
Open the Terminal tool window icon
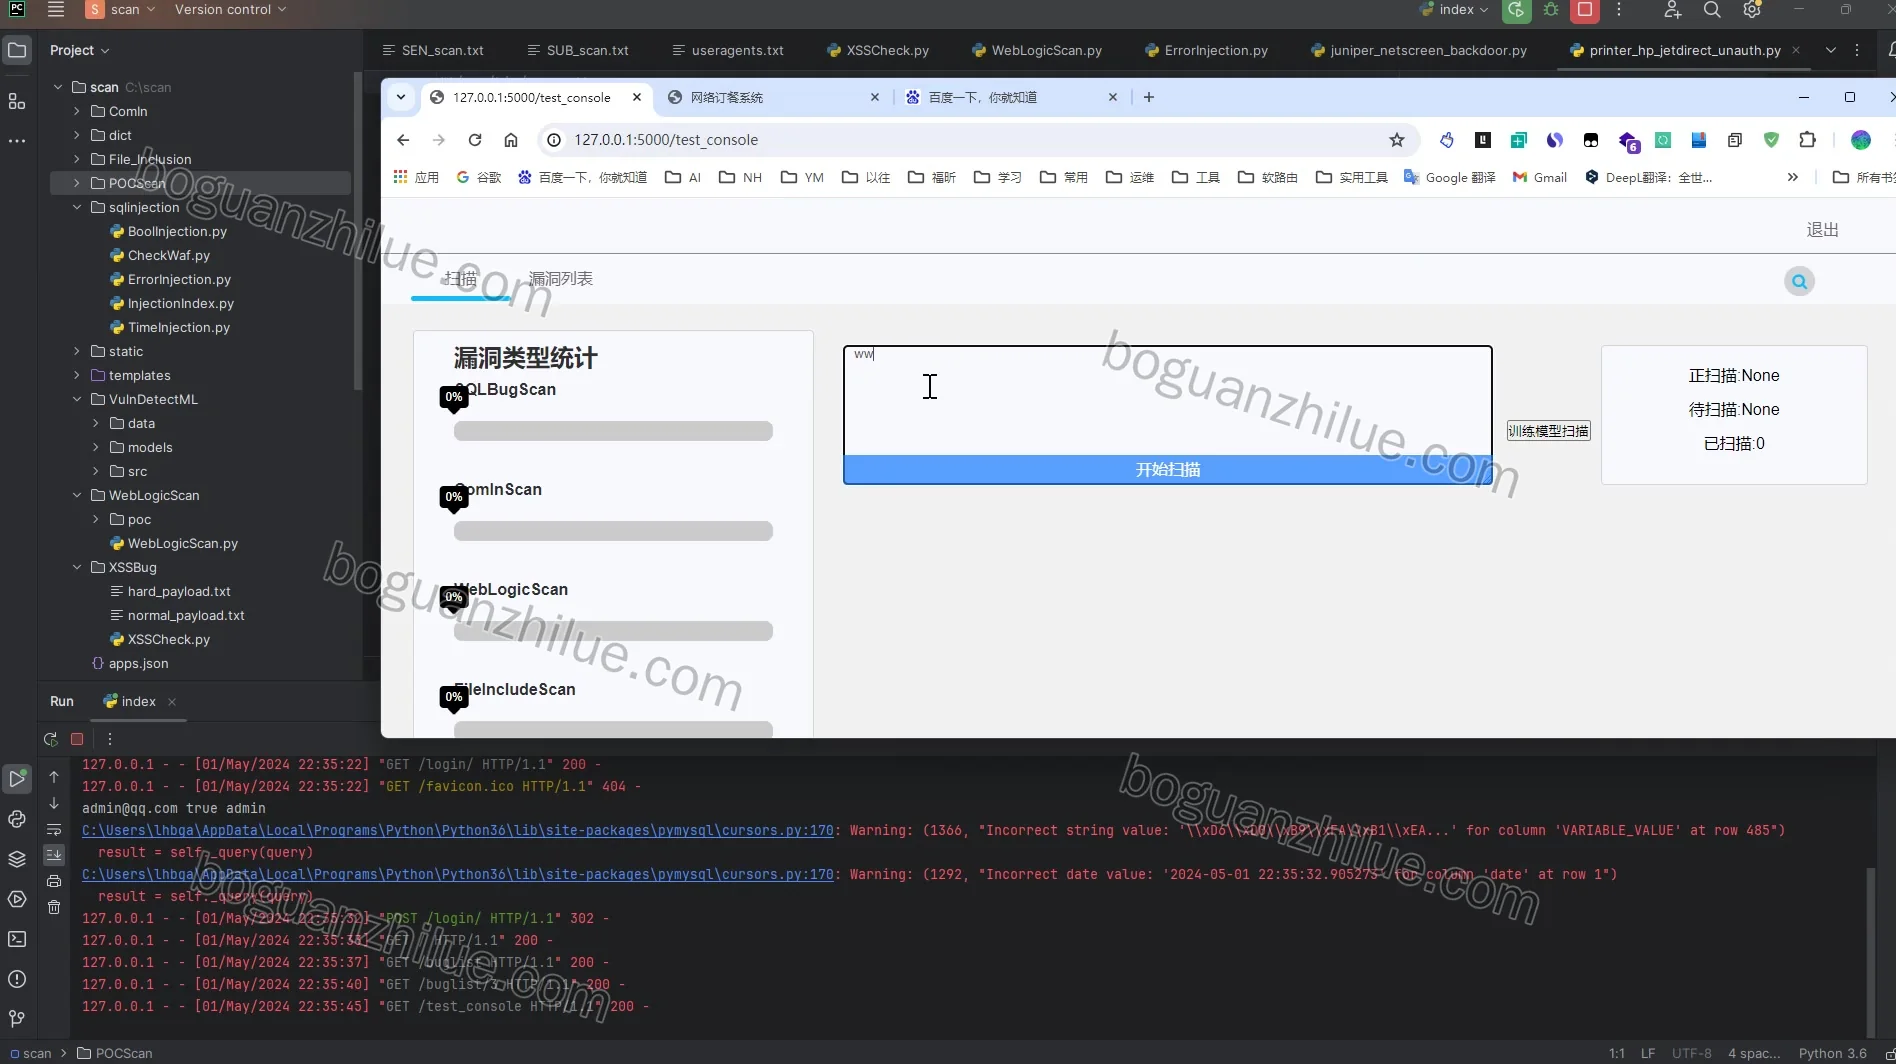(17, 939)
